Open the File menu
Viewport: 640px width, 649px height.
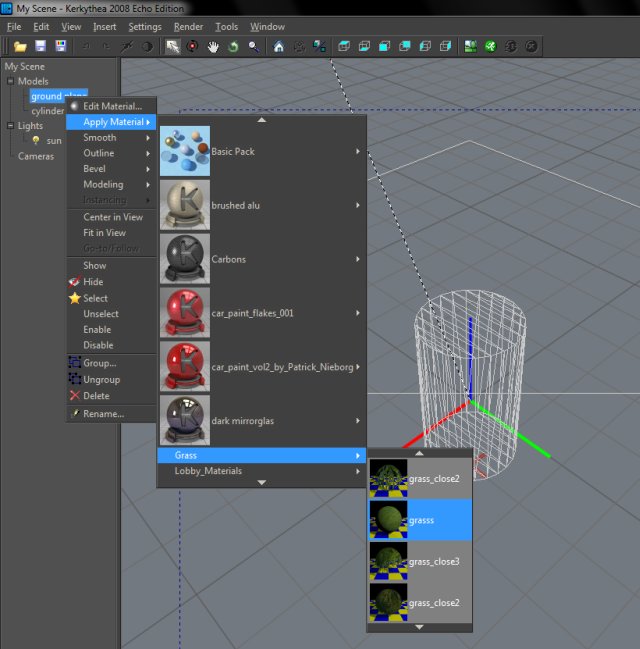tap(14, 27)
